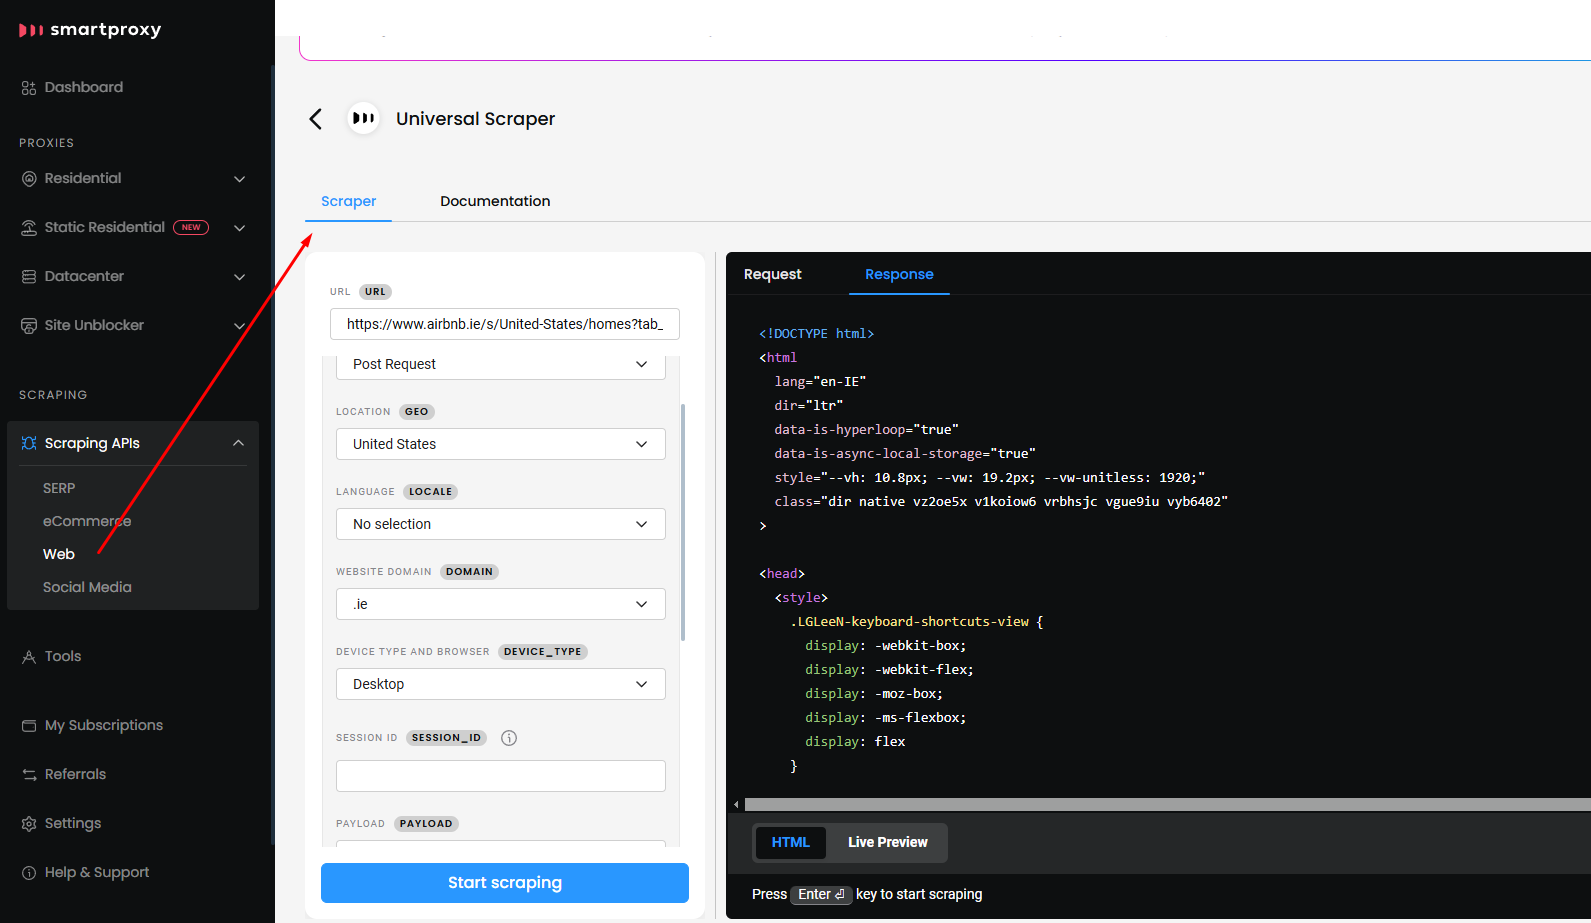Click the Site Unblocker icon
The image size is (1591, 923).
pos(29,326)
